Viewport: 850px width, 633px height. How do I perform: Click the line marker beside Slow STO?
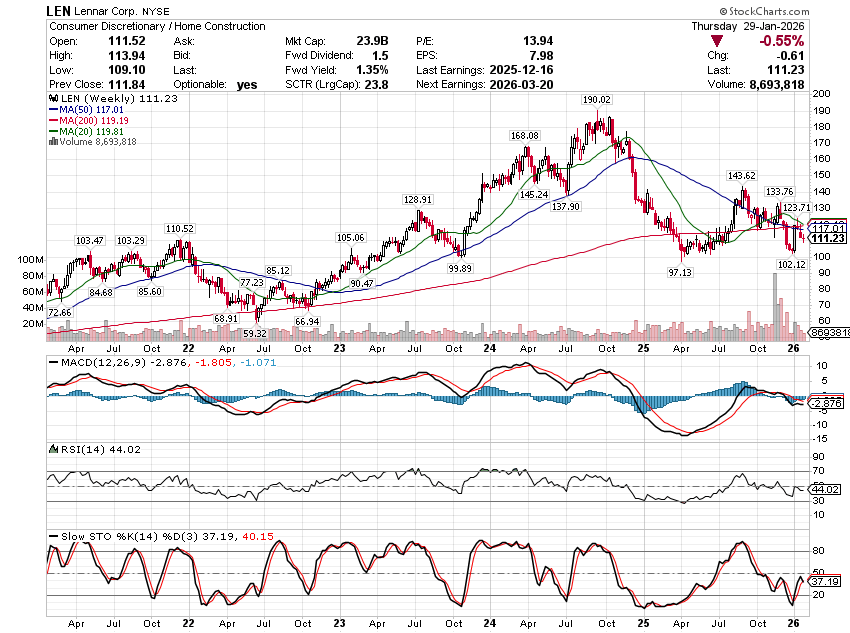coord(53,537)
